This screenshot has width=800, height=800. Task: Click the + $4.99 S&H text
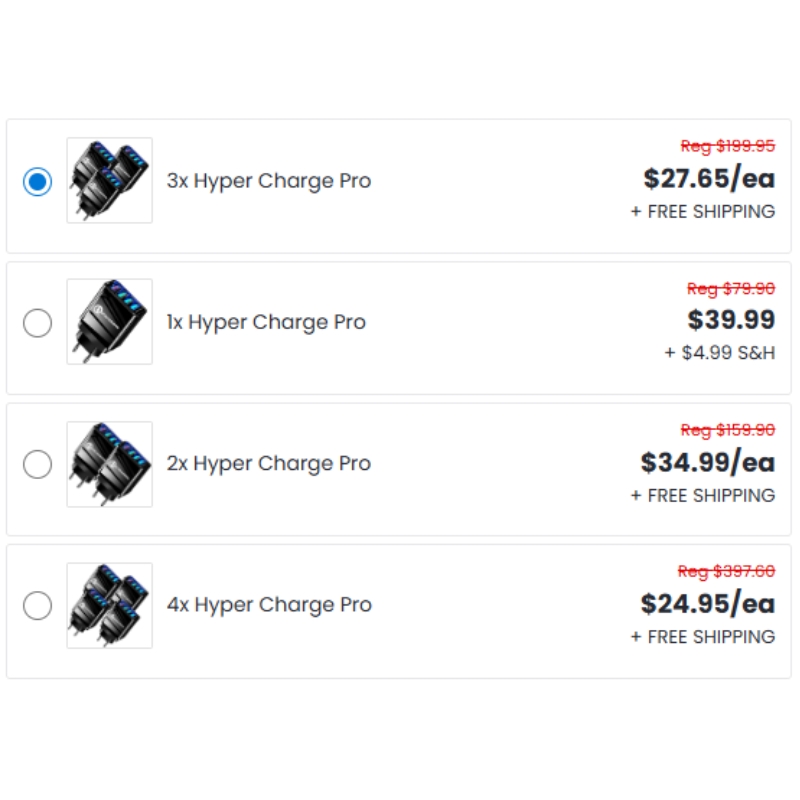coord(720,353)
